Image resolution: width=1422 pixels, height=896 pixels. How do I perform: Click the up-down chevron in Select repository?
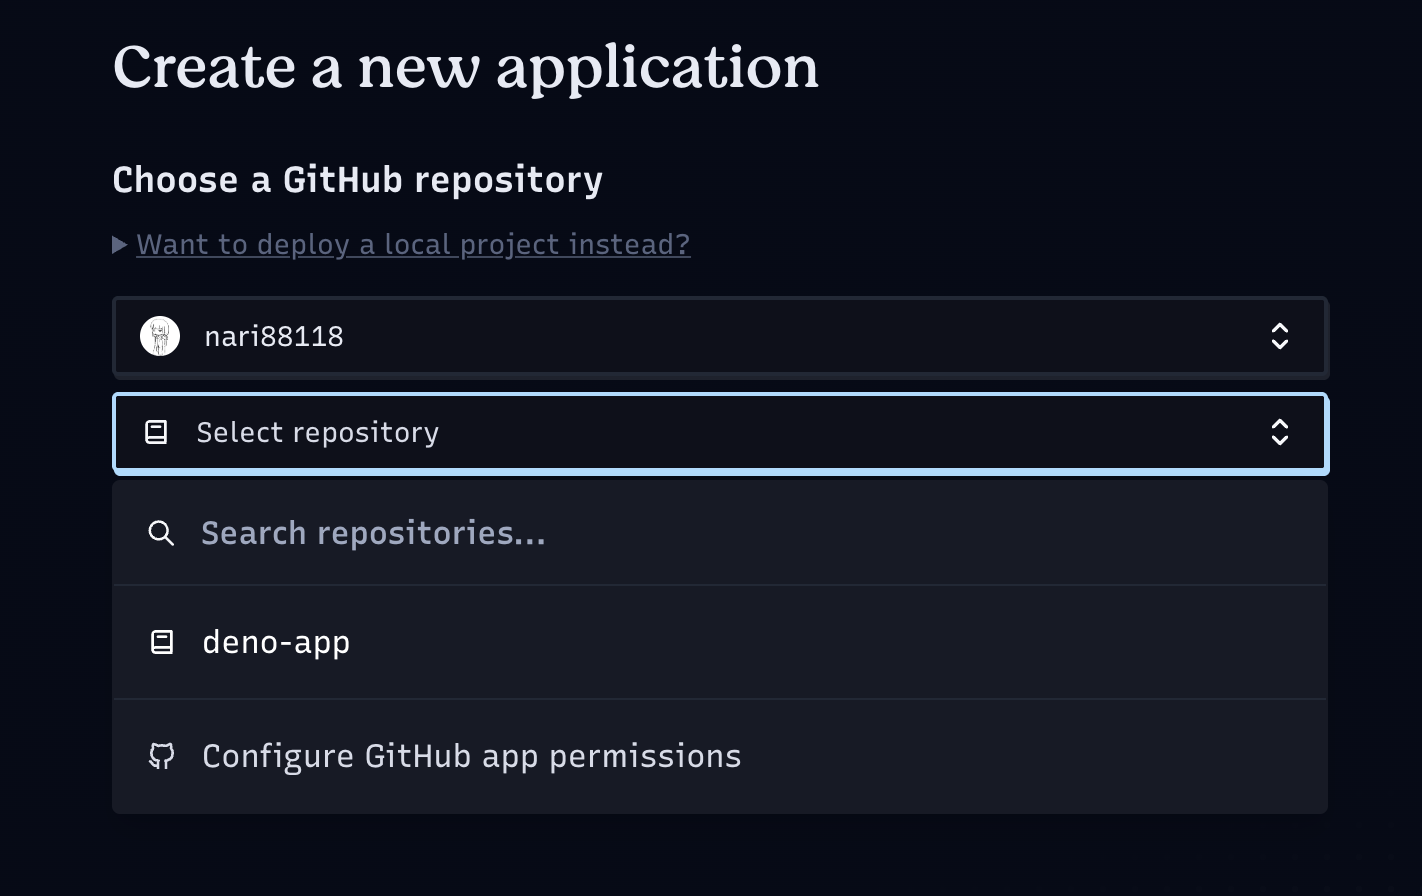pyautogui.click(x=1280, y=432)
